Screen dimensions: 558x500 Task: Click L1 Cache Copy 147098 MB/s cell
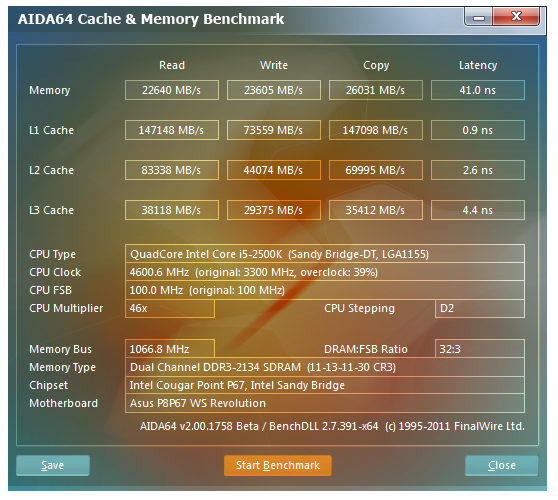376,130
